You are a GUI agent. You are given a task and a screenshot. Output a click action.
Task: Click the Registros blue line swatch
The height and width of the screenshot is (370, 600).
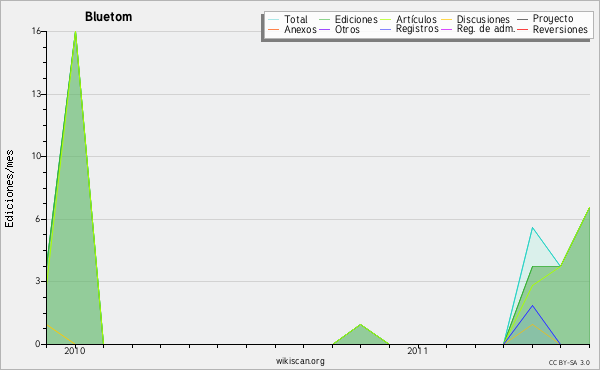click(386, 29)
